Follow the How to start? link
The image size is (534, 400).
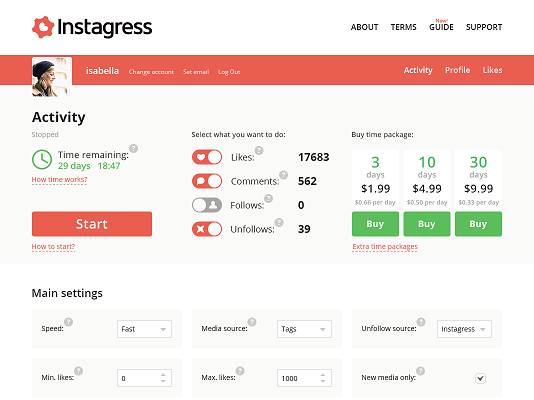[x=53, y=246]
